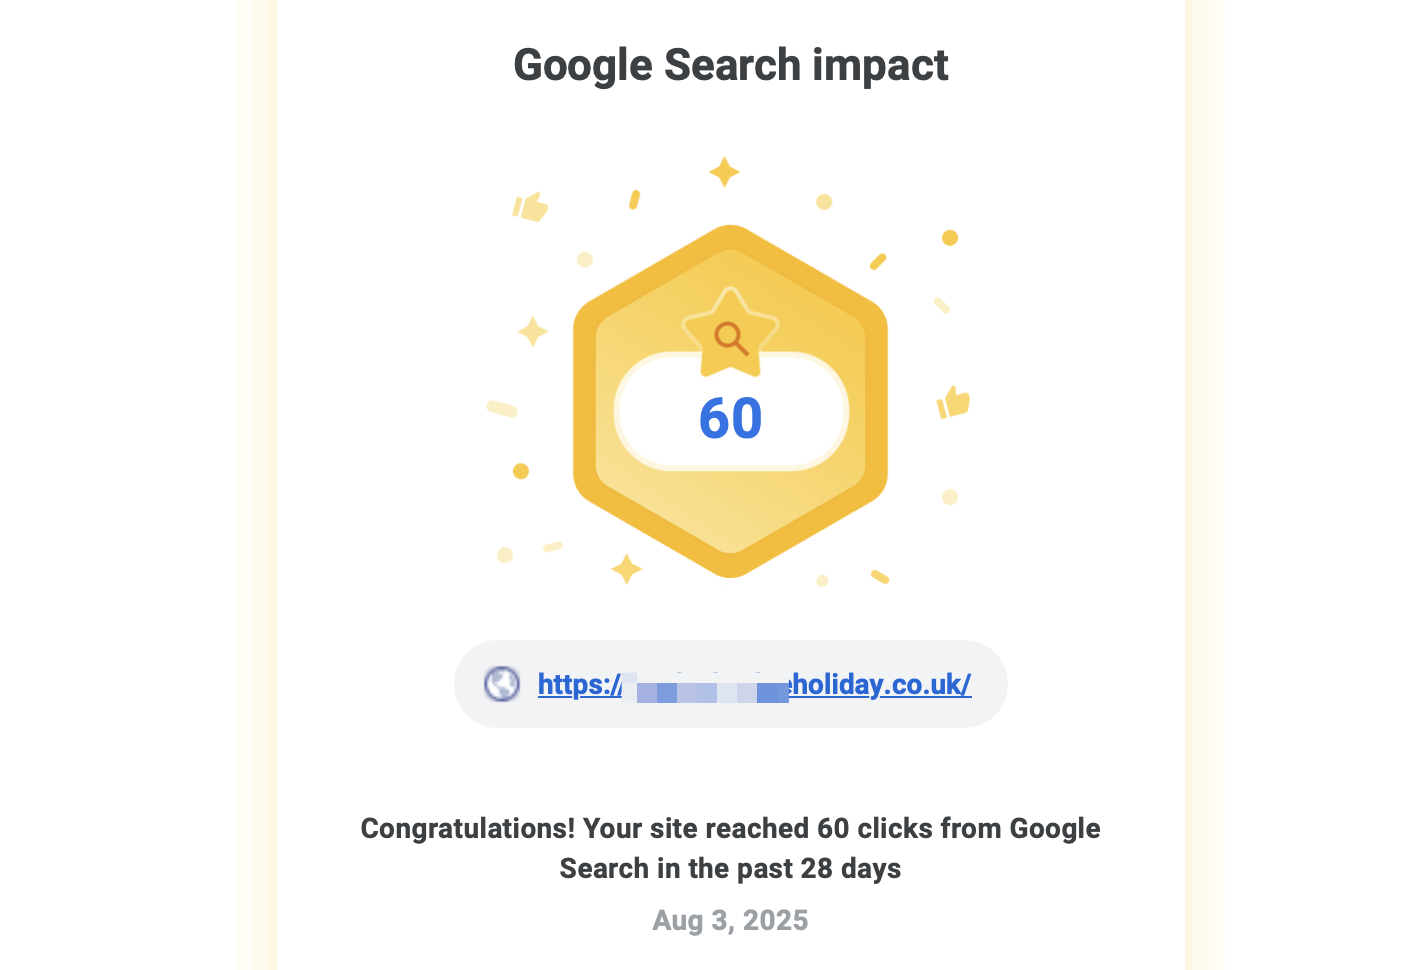This screenshot has height=970, width=1428.
Task: Click the magnifying glass icon on the badge
Action: (x=731, y=338)
